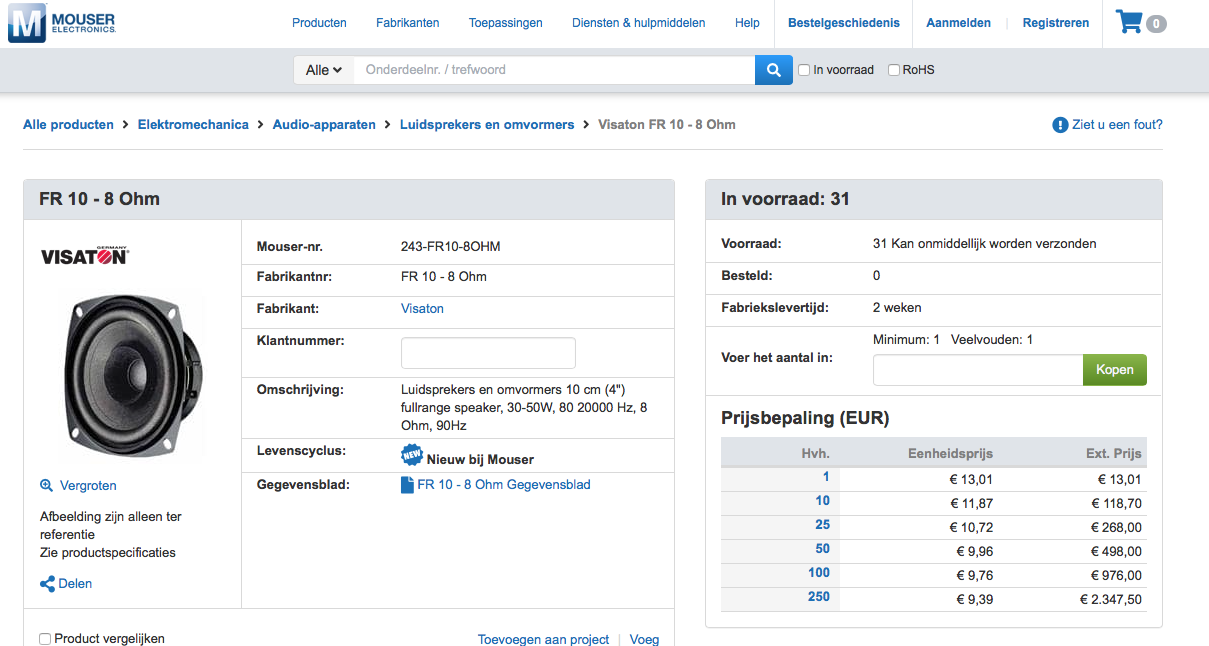Click the Vergroten magnifier icon
The image size is (1209, 646).
coord(46,486)
